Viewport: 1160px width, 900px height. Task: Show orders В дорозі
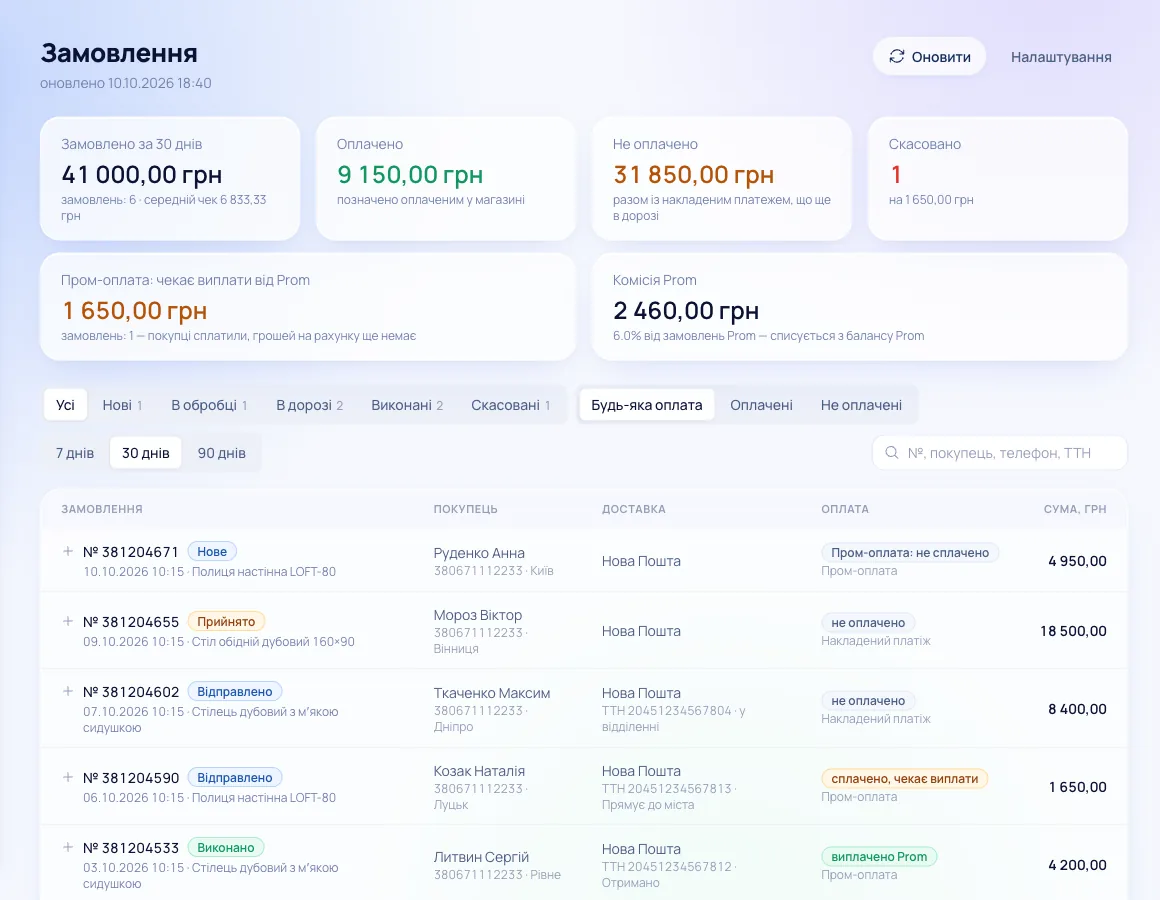pos(309,405)
